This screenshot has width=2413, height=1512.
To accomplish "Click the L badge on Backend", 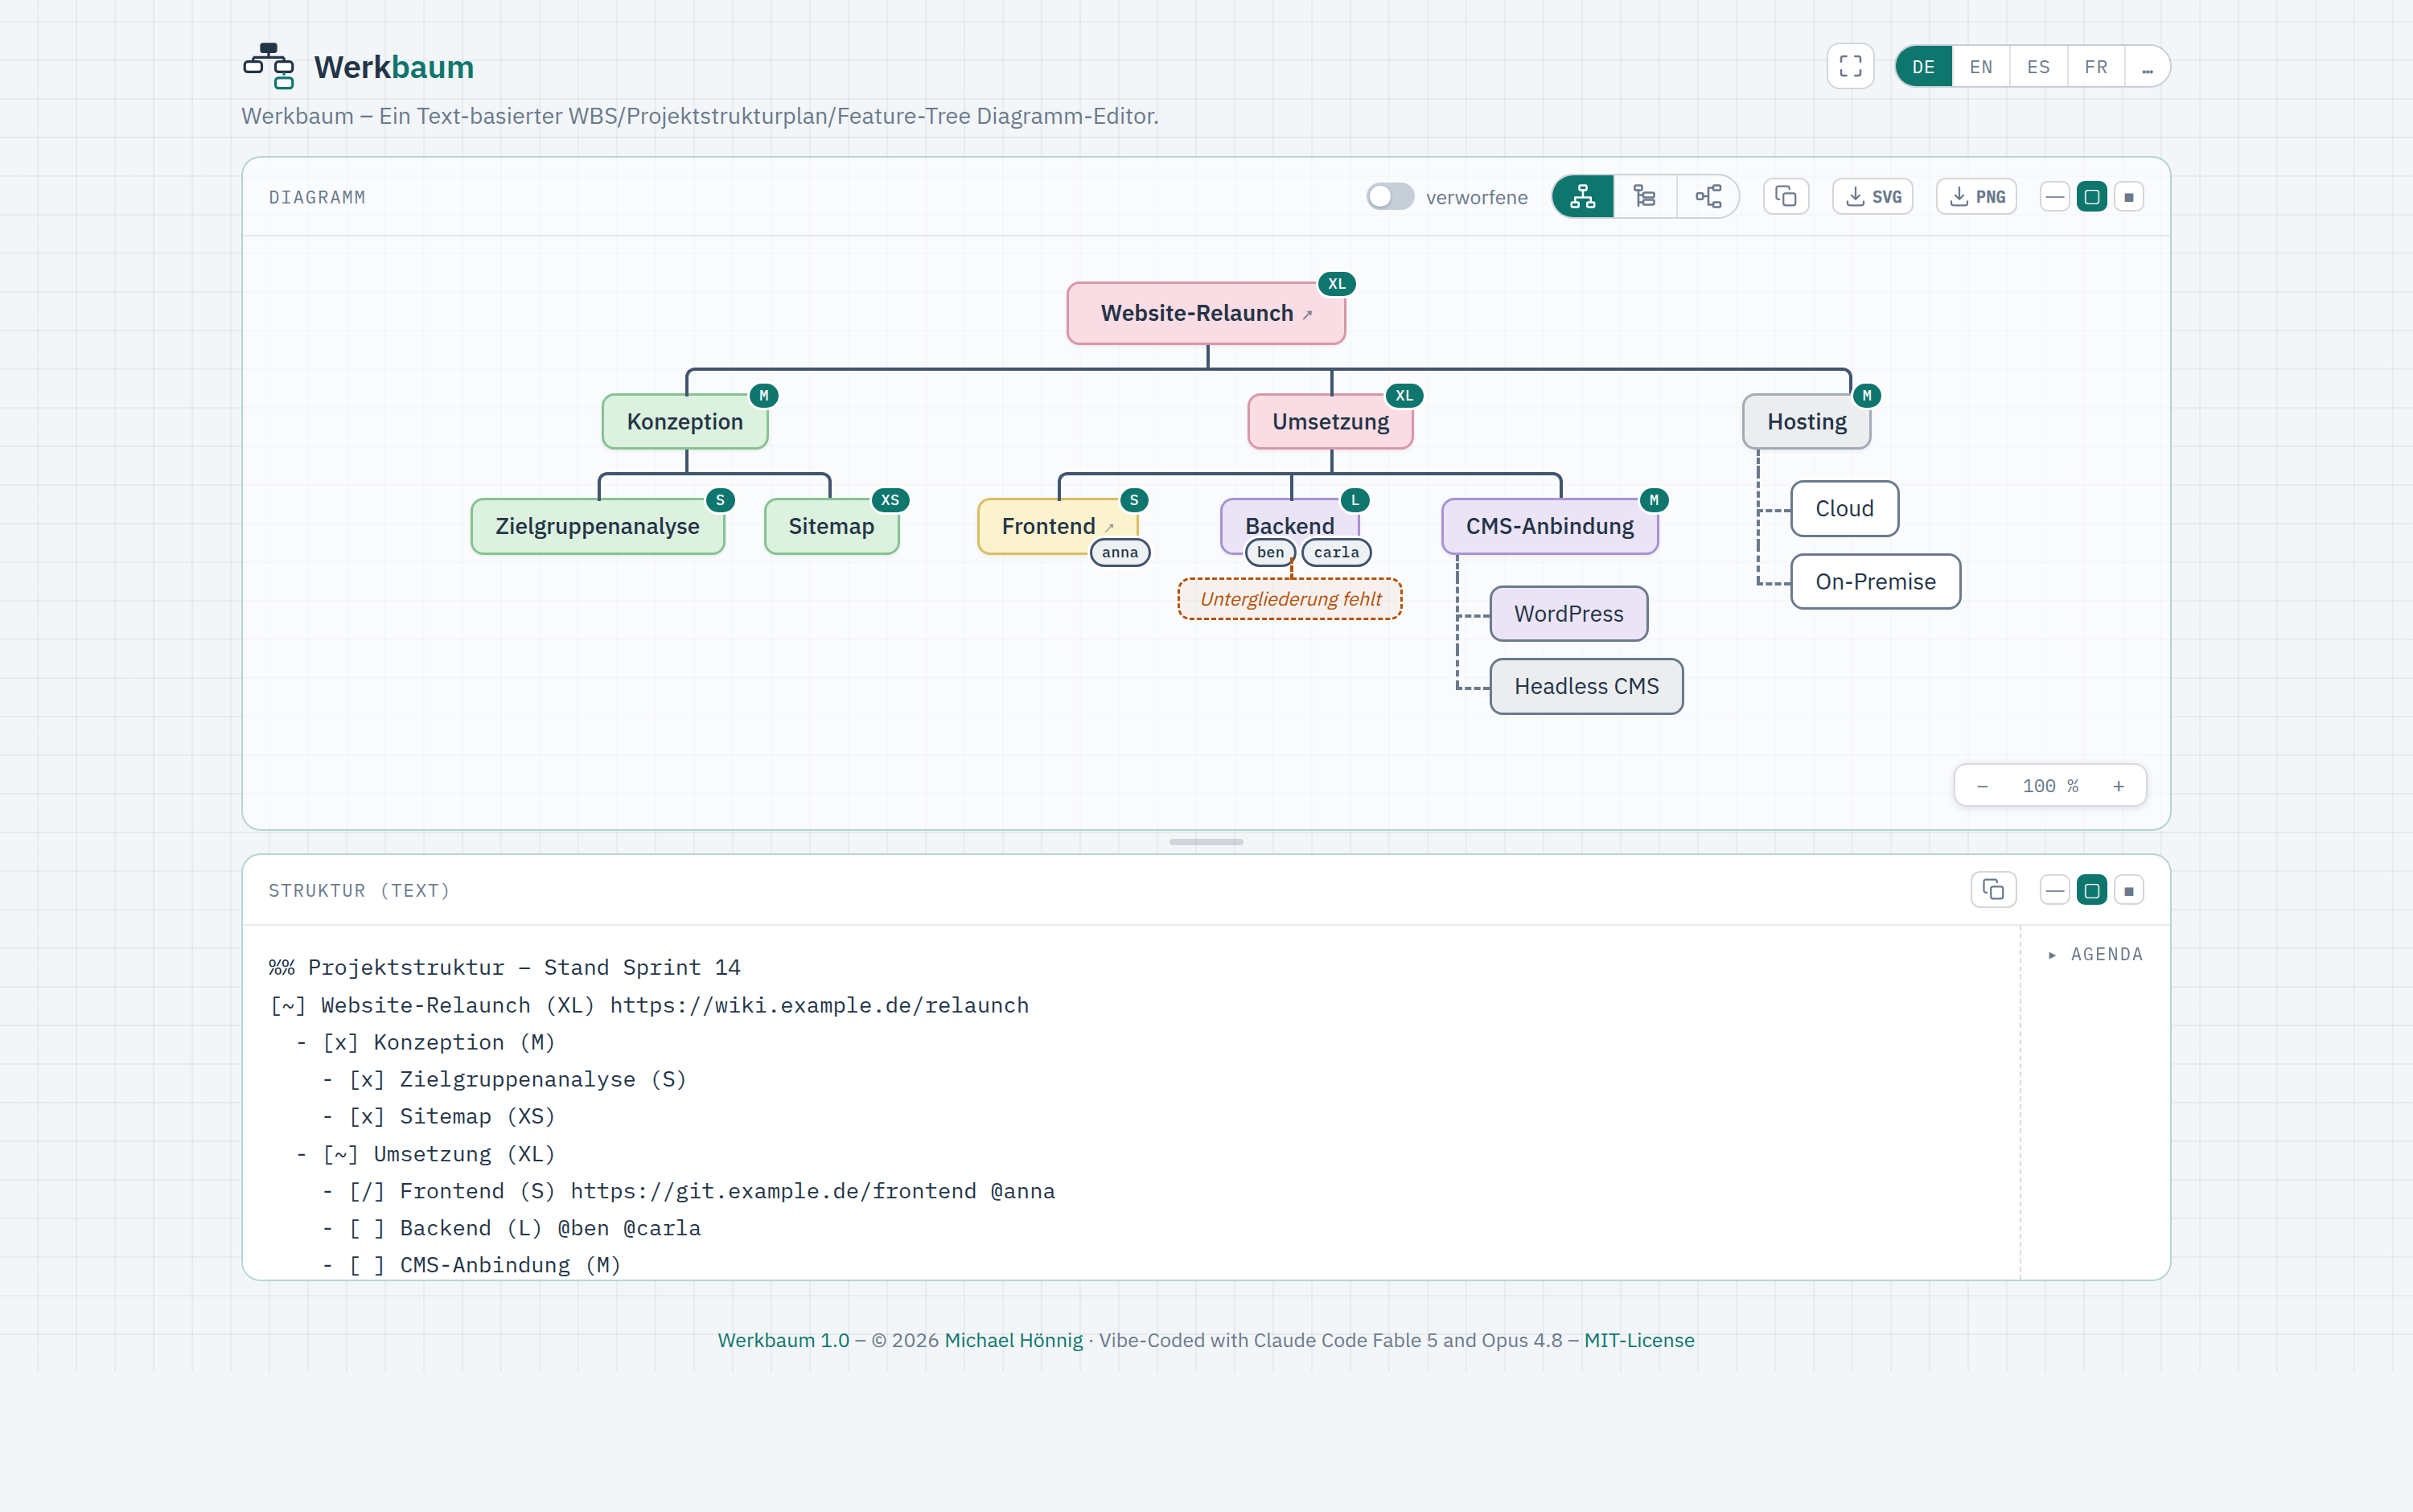I will (1355, 500).
